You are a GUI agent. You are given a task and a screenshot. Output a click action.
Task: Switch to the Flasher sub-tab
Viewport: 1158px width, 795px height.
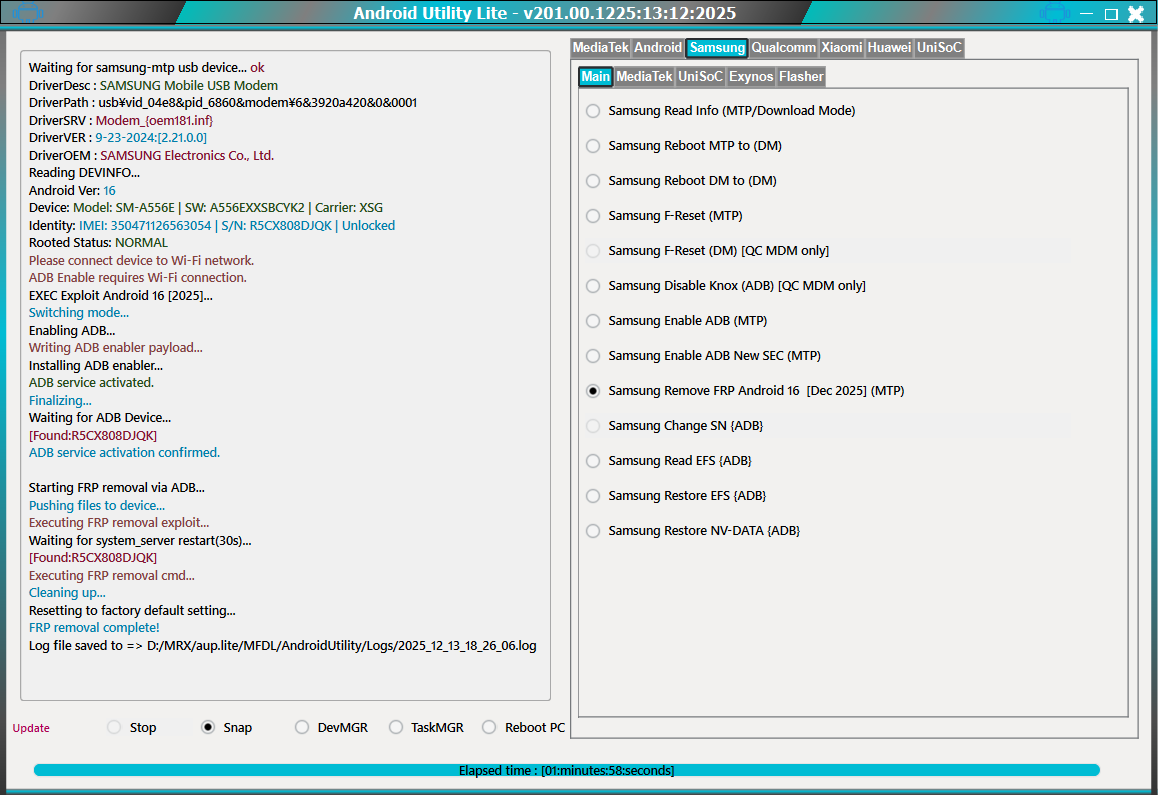[801, 77]
